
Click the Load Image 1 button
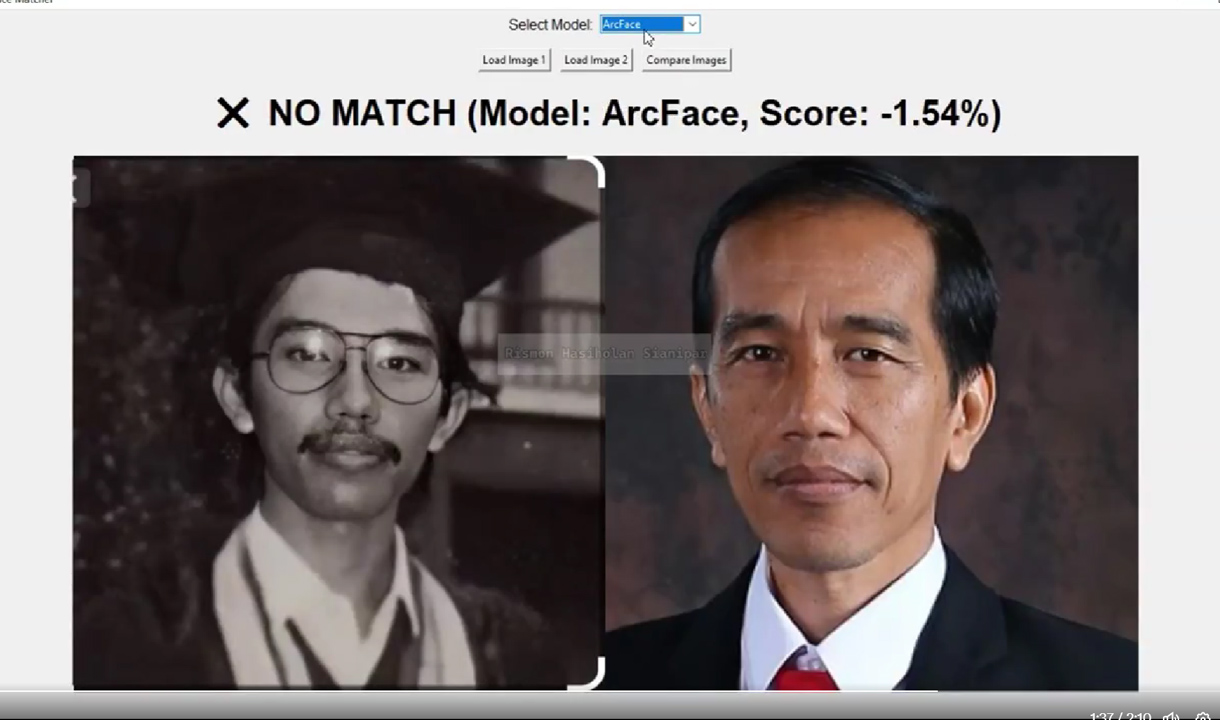(513, 60)
